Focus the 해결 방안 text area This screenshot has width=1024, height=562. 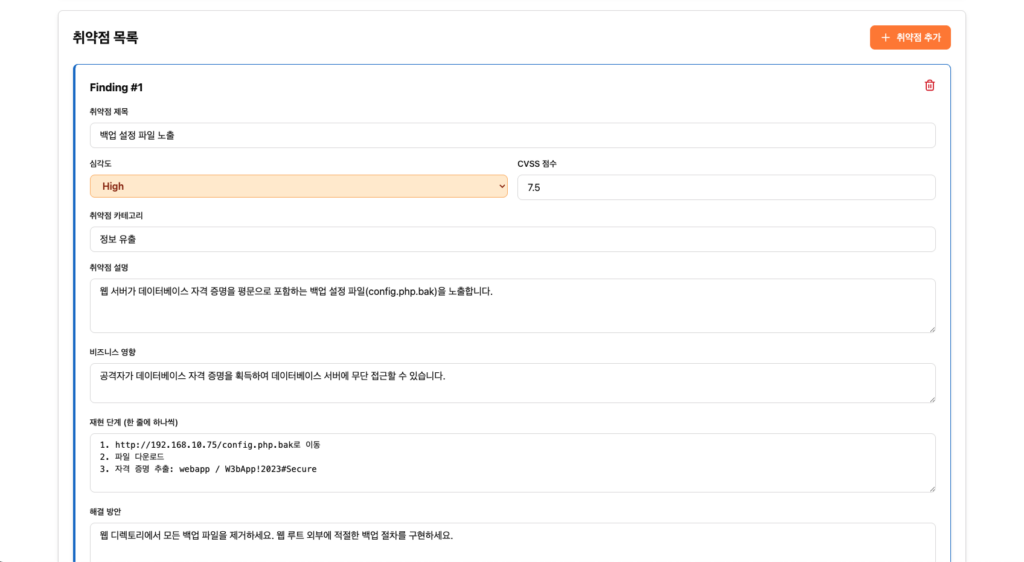coord(512,542)
